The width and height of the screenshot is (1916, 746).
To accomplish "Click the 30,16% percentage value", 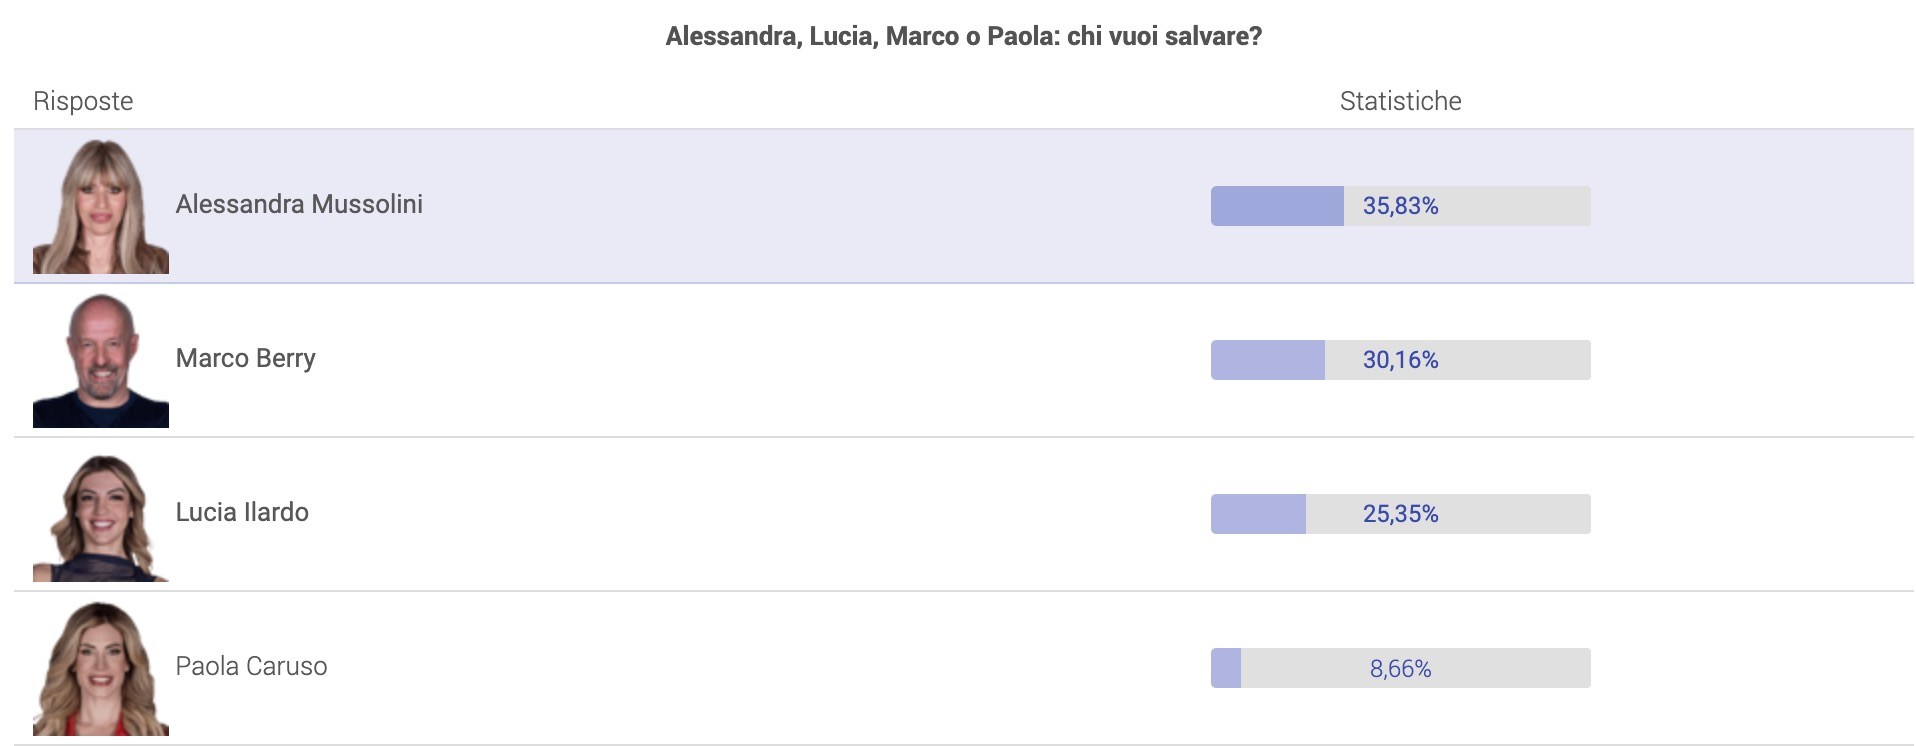I will click(x=1400, y=360).
